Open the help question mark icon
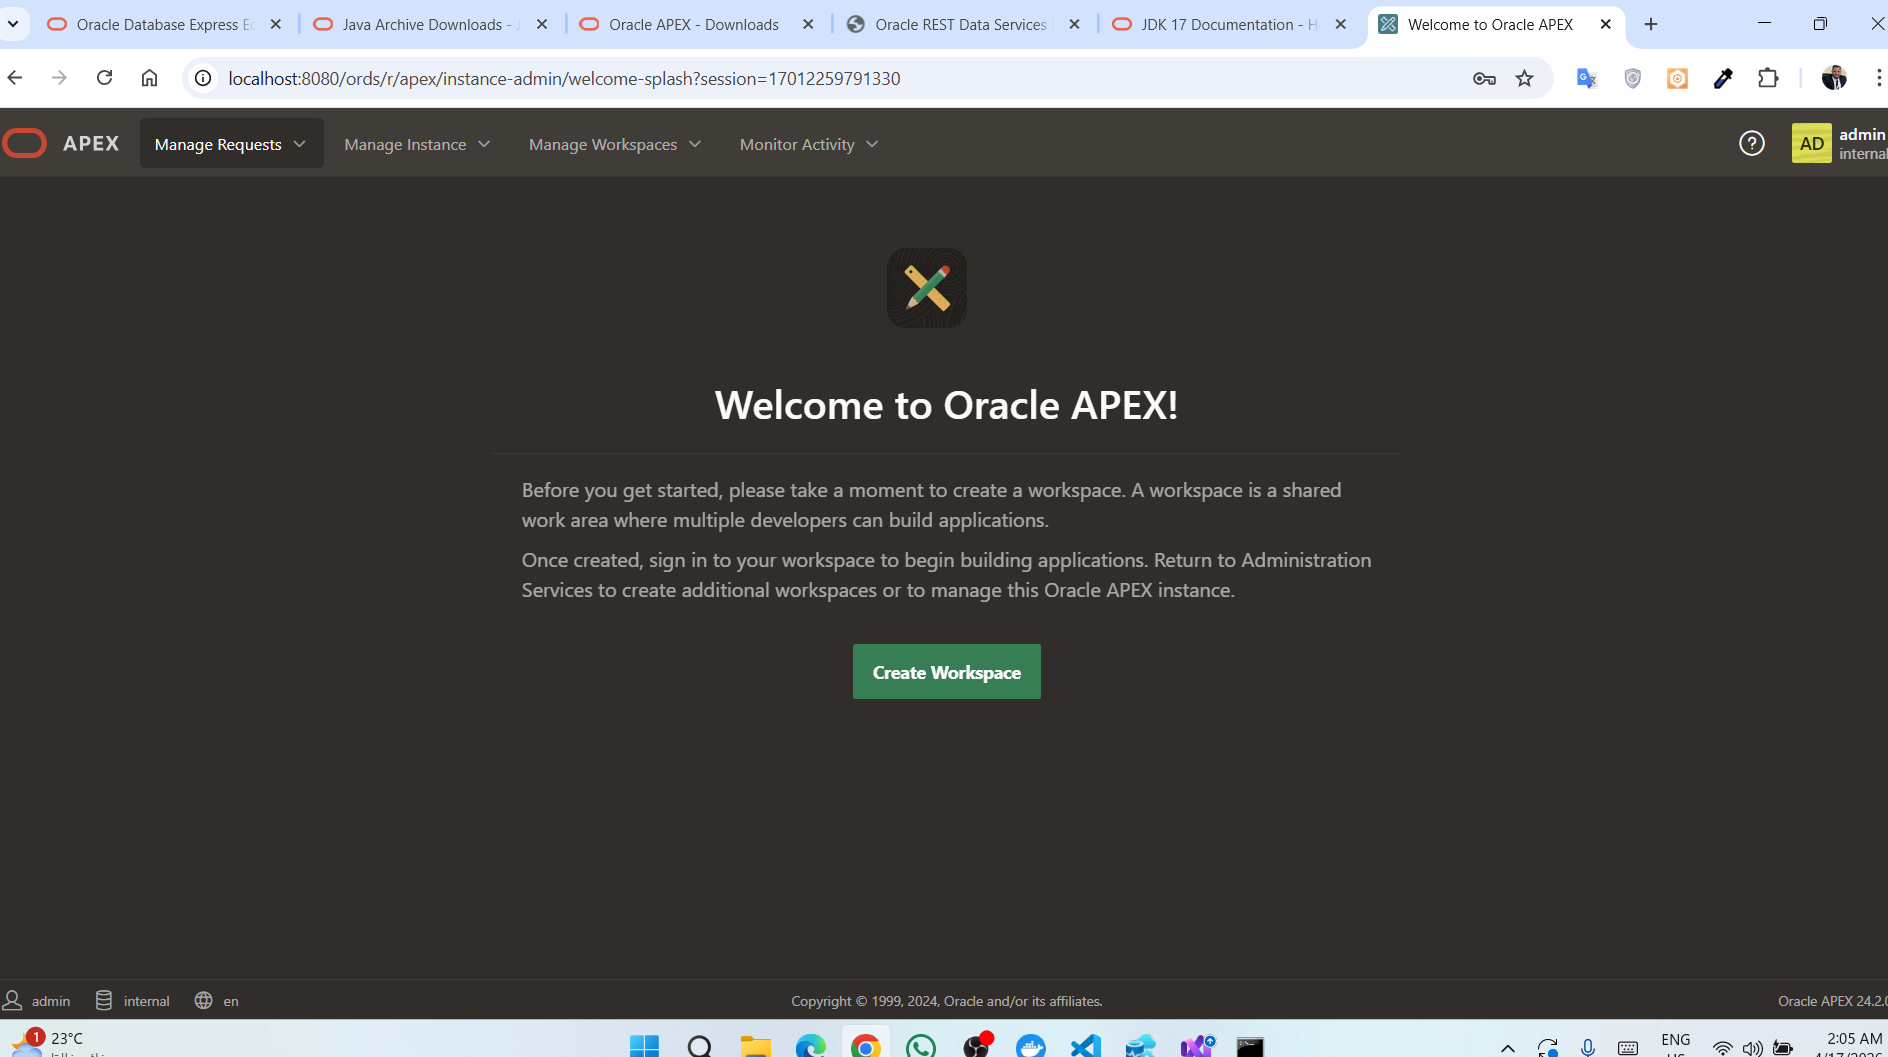 coord(1751,144)
